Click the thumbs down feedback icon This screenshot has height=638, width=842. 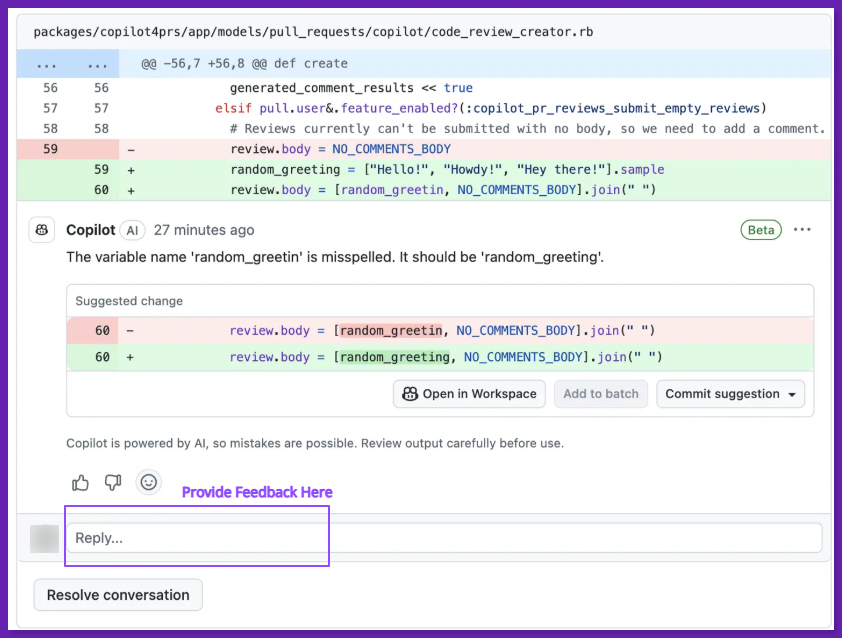click(x=113, y=482)
